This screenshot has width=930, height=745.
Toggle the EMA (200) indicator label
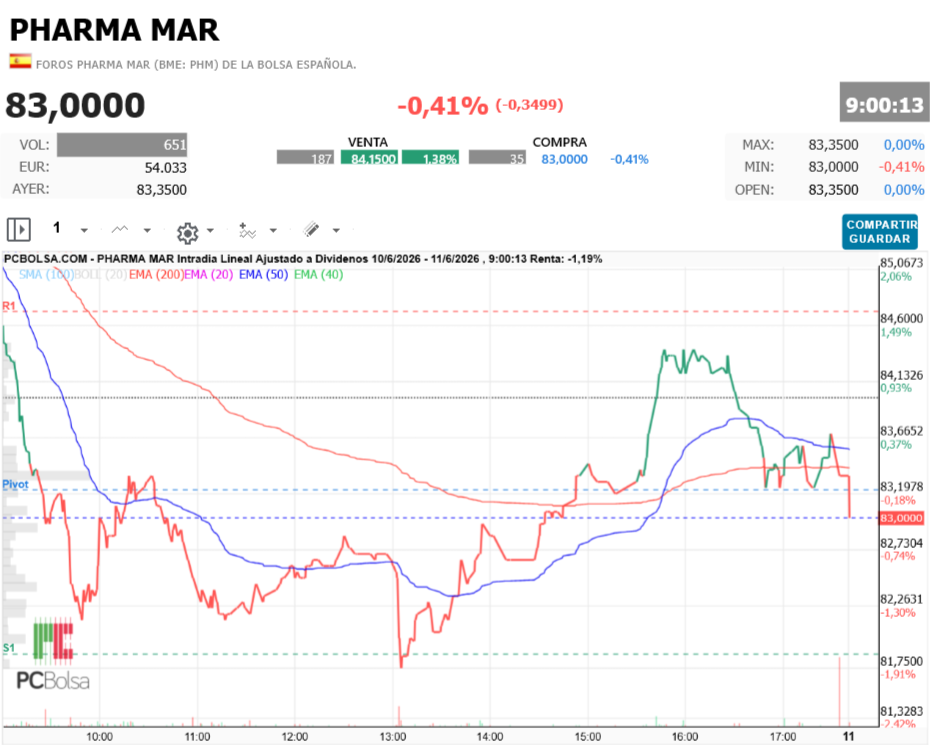coord(156,275)
